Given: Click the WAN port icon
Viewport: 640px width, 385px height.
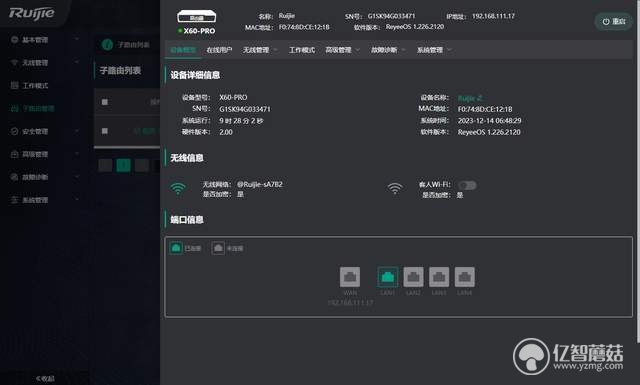Looking at the screenshot, I should (350, 277).
